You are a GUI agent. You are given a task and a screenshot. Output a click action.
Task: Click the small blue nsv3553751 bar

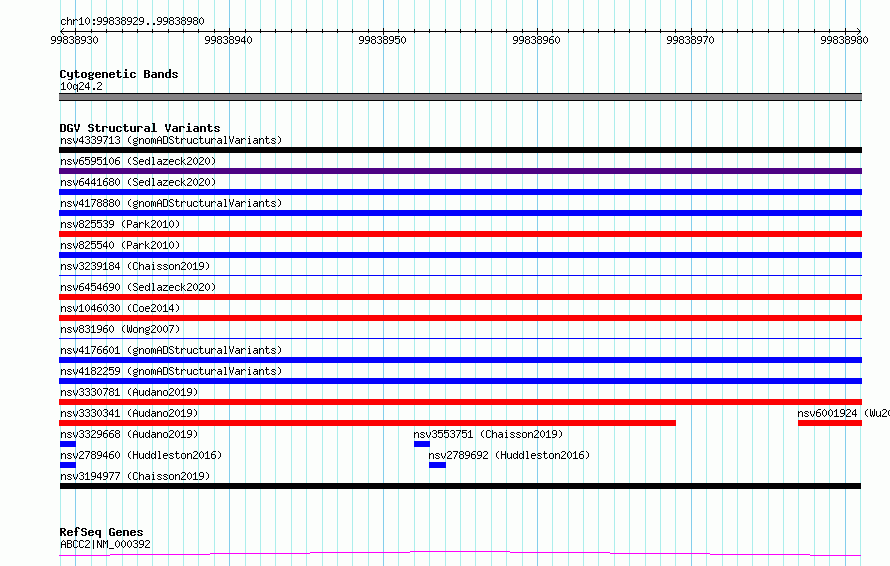(x=422, y=444)
